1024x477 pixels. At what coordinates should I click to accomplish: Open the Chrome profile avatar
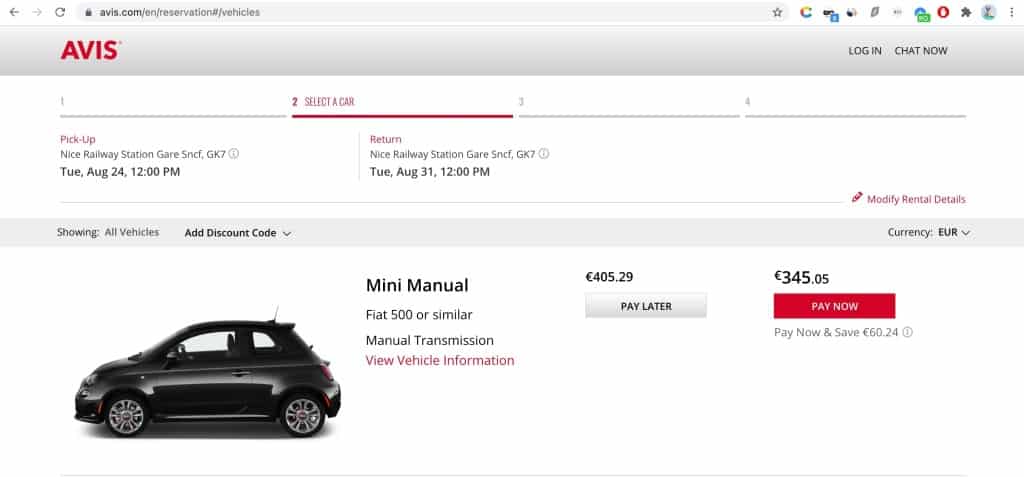point(989,12)
